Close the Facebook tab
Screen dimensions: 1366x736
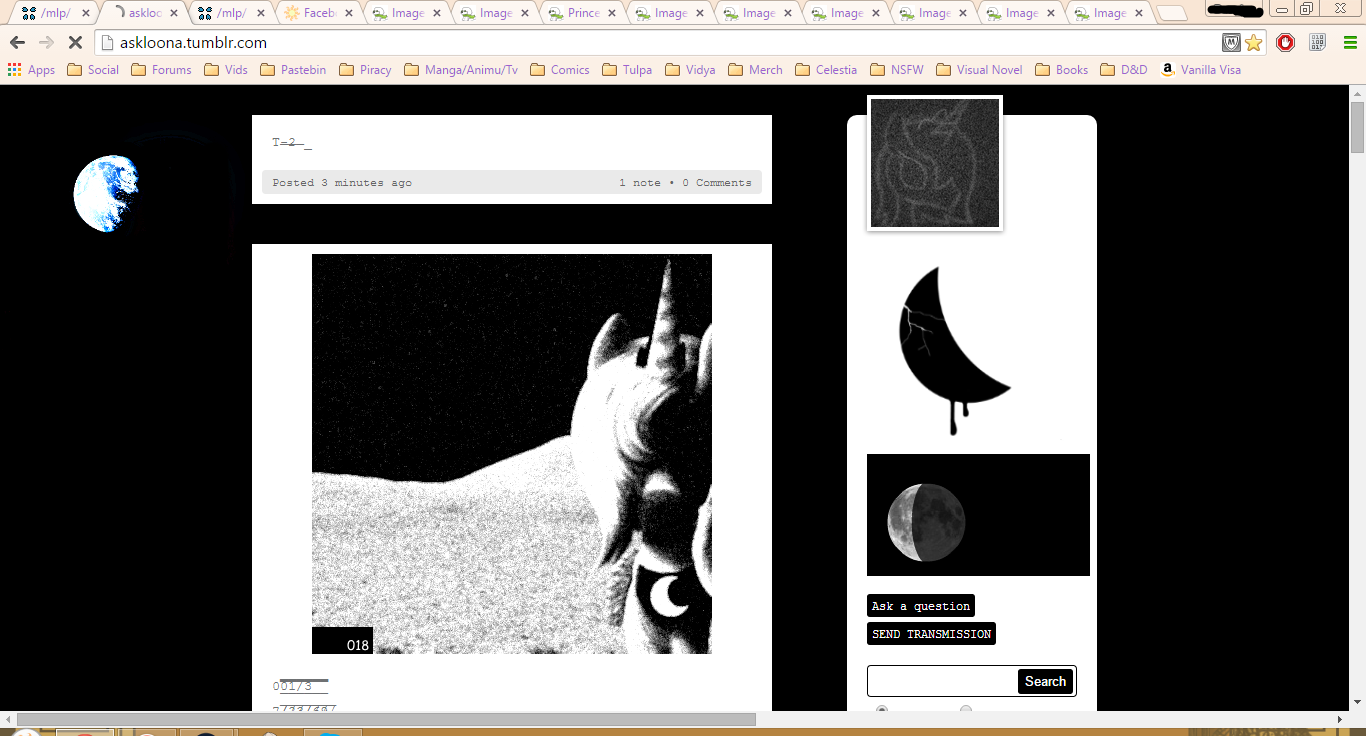pos(349,13)
